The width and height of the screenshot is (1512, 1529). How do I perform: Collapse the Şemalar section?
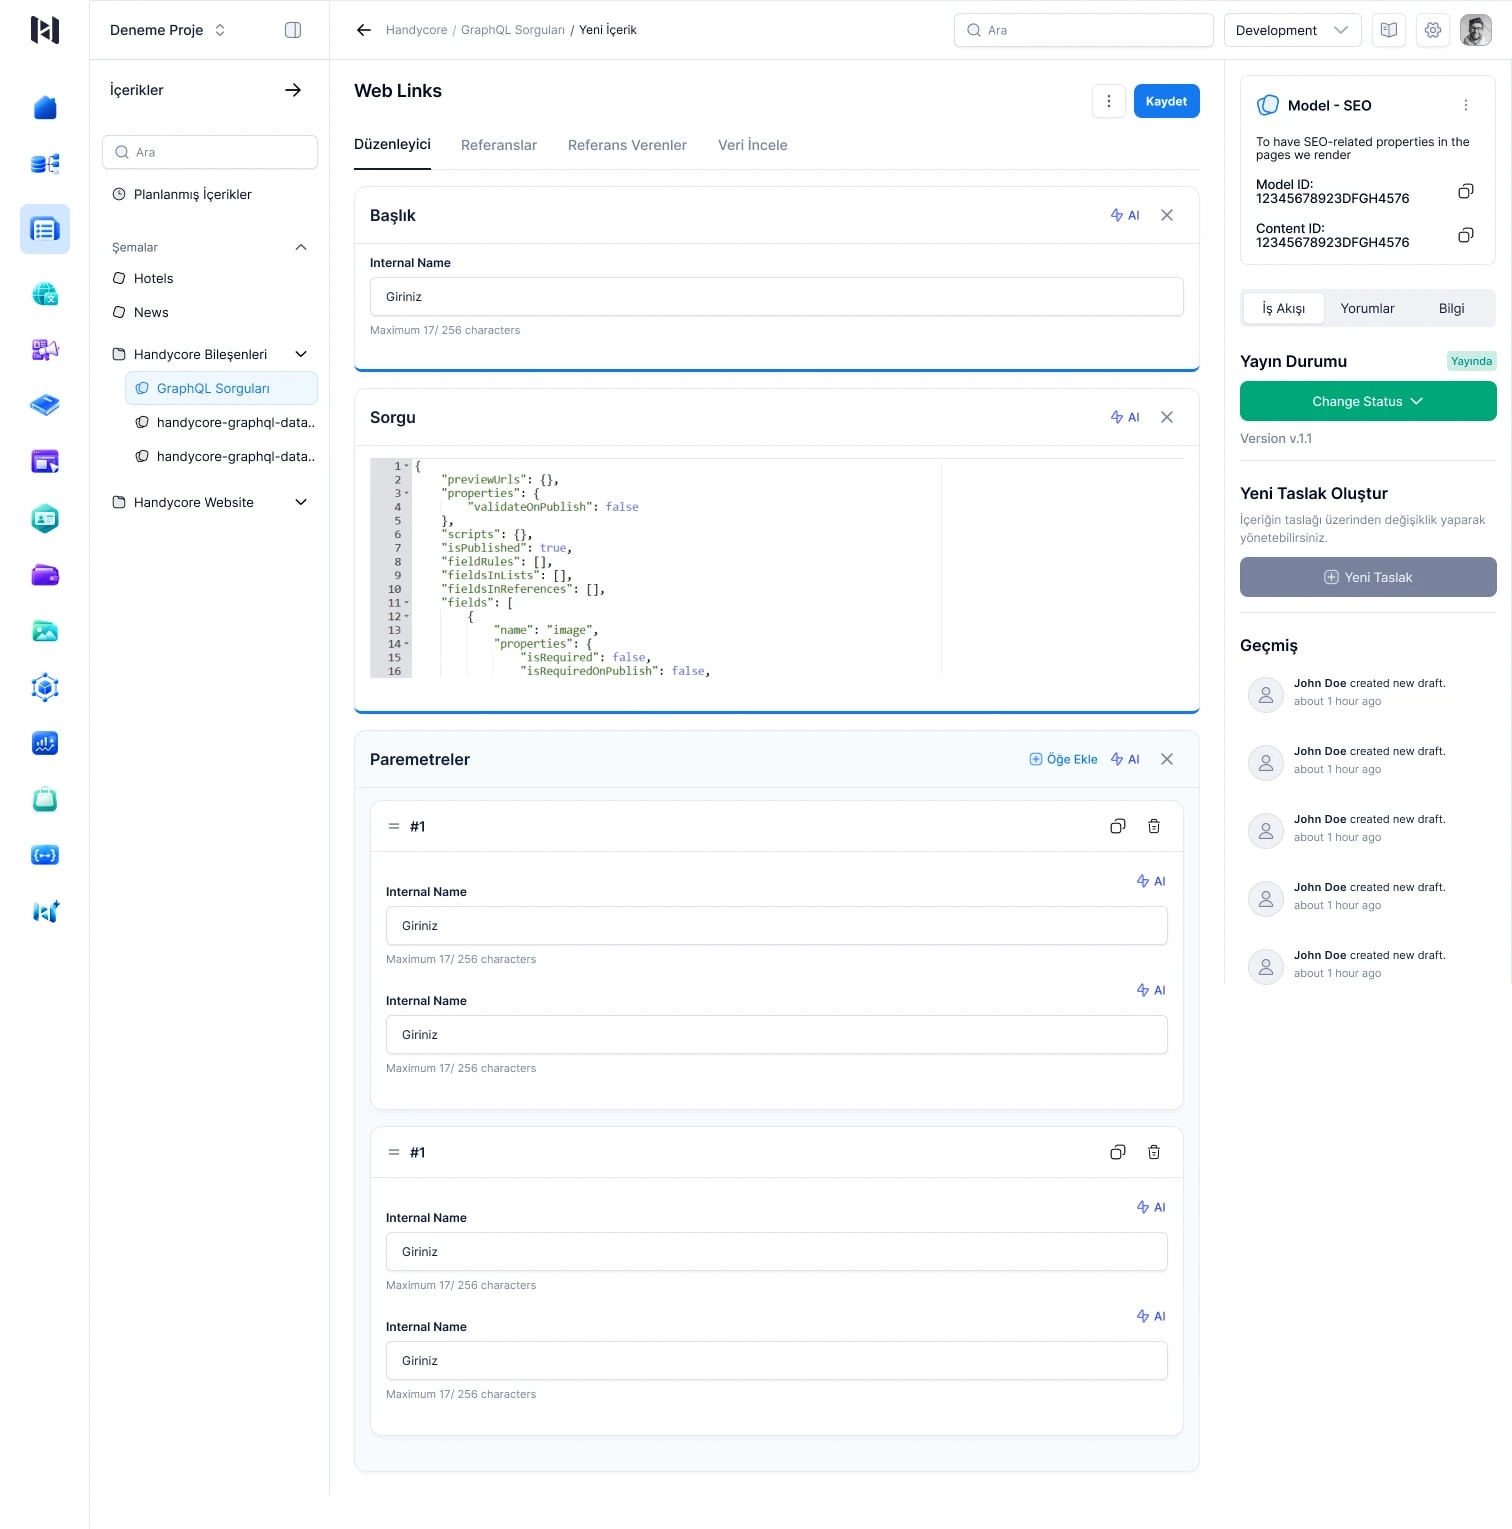(301, 247)
